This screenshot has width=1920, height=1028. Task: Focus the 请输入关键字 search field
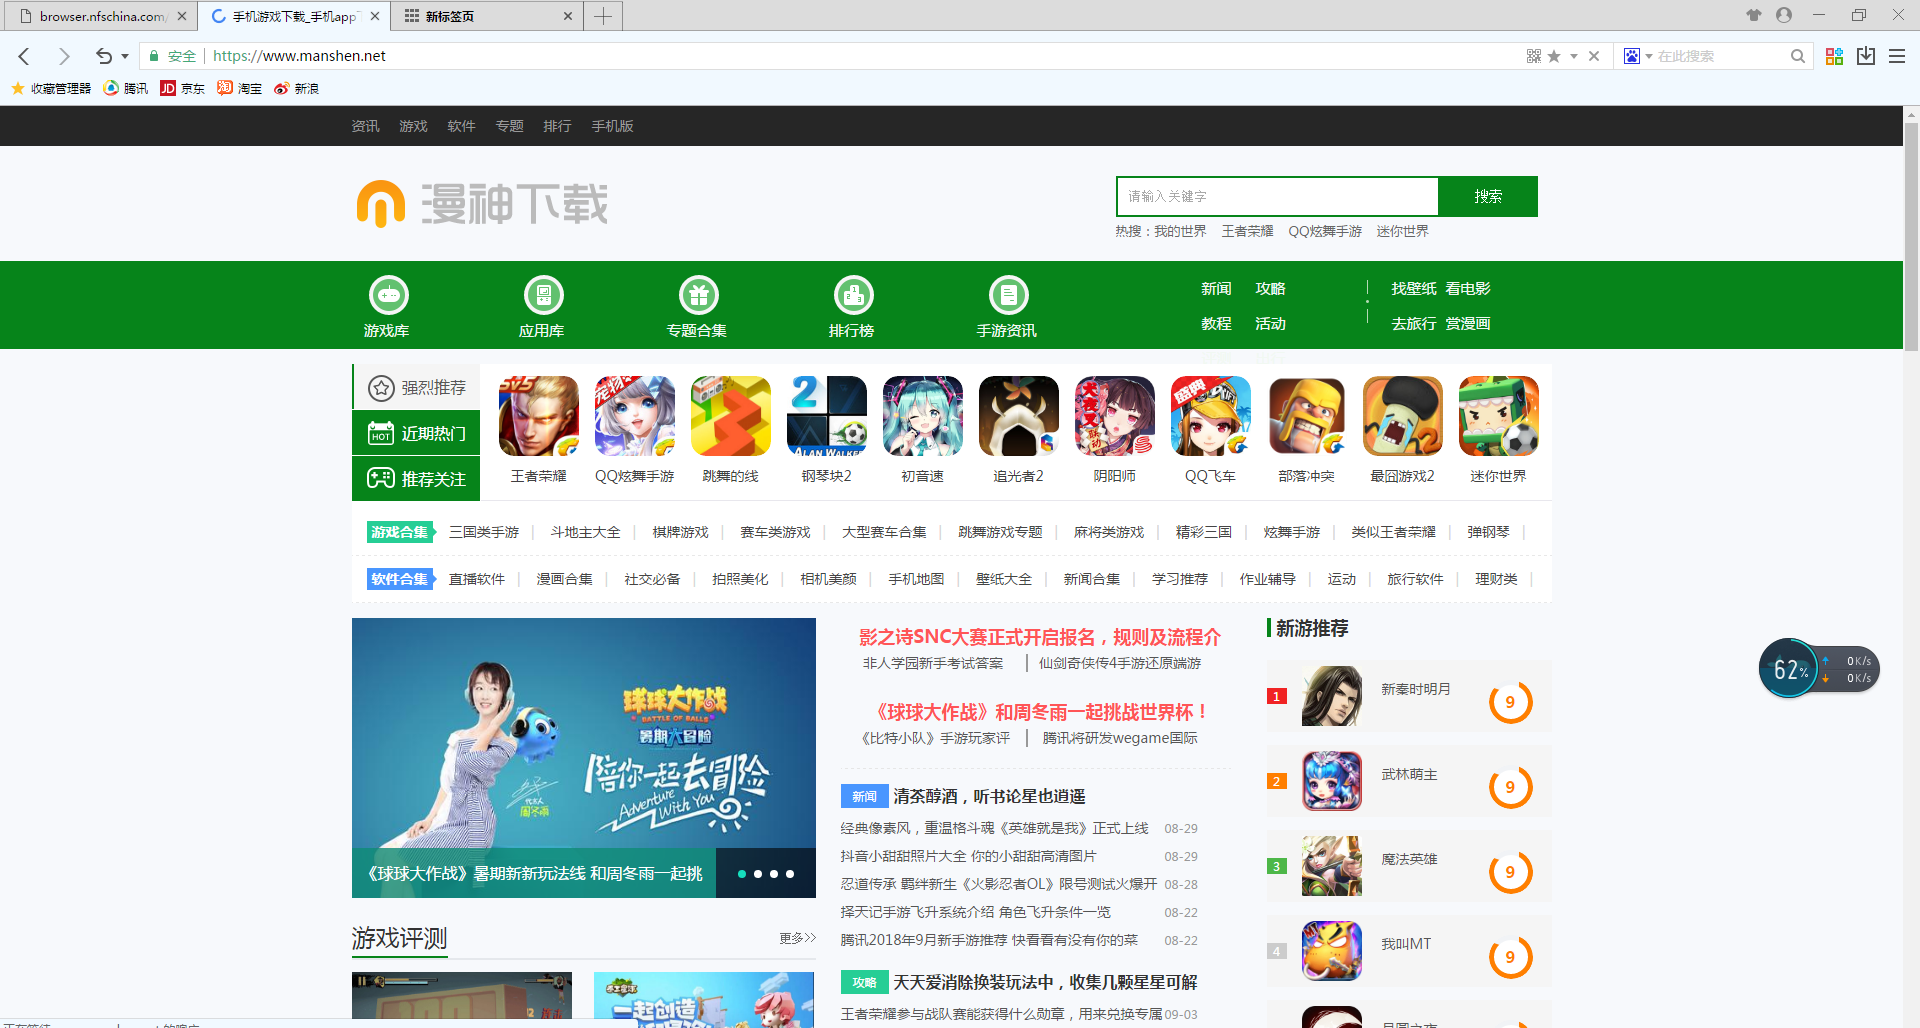click(x=1277, y=196)
